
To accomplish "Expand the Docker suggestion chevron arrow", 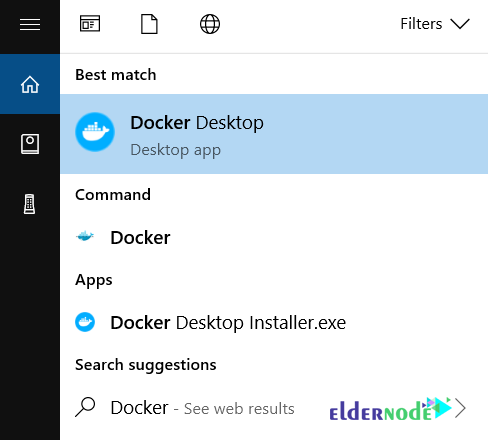I will [460, 408].
